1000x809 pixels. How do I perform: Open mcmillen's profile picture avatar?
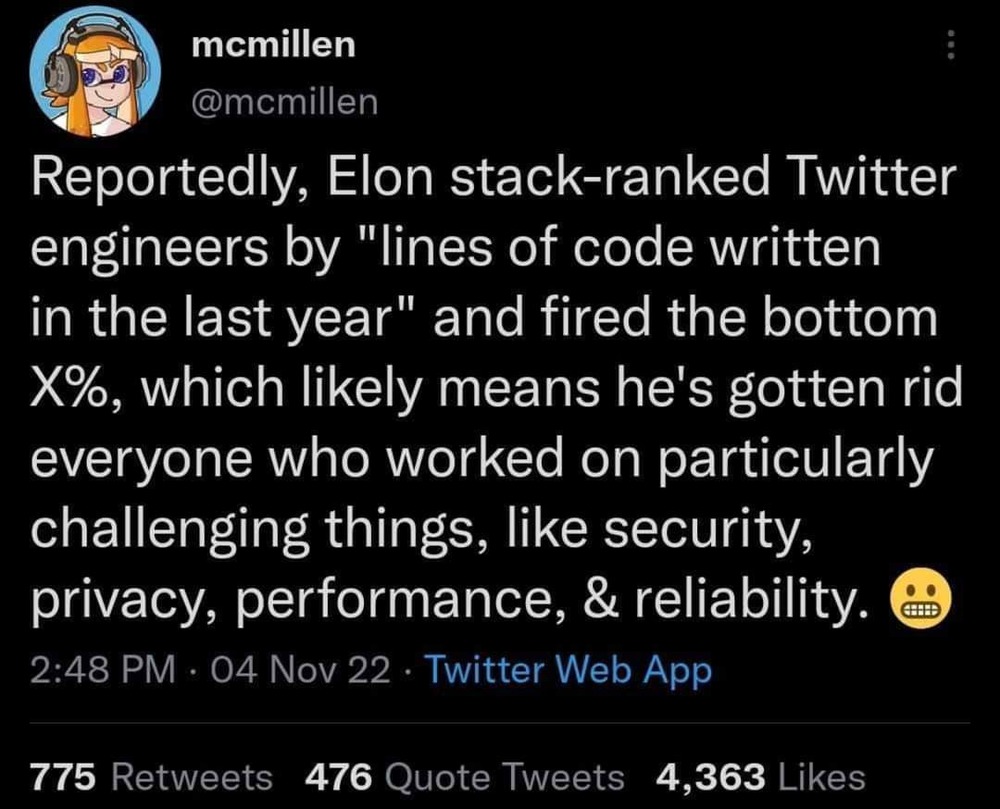tap(97, 77)
